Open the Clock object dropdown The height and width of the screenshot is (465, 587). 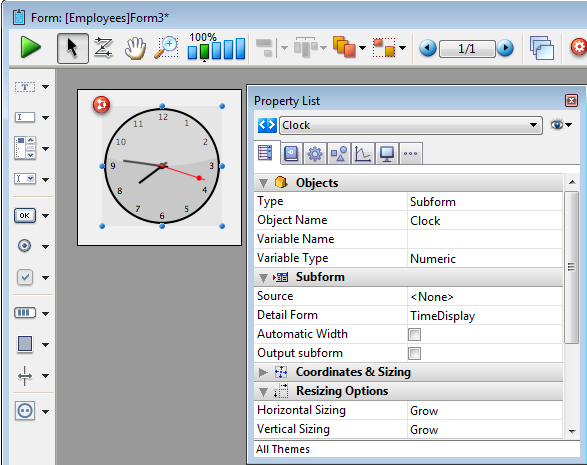tap(411, 125)
